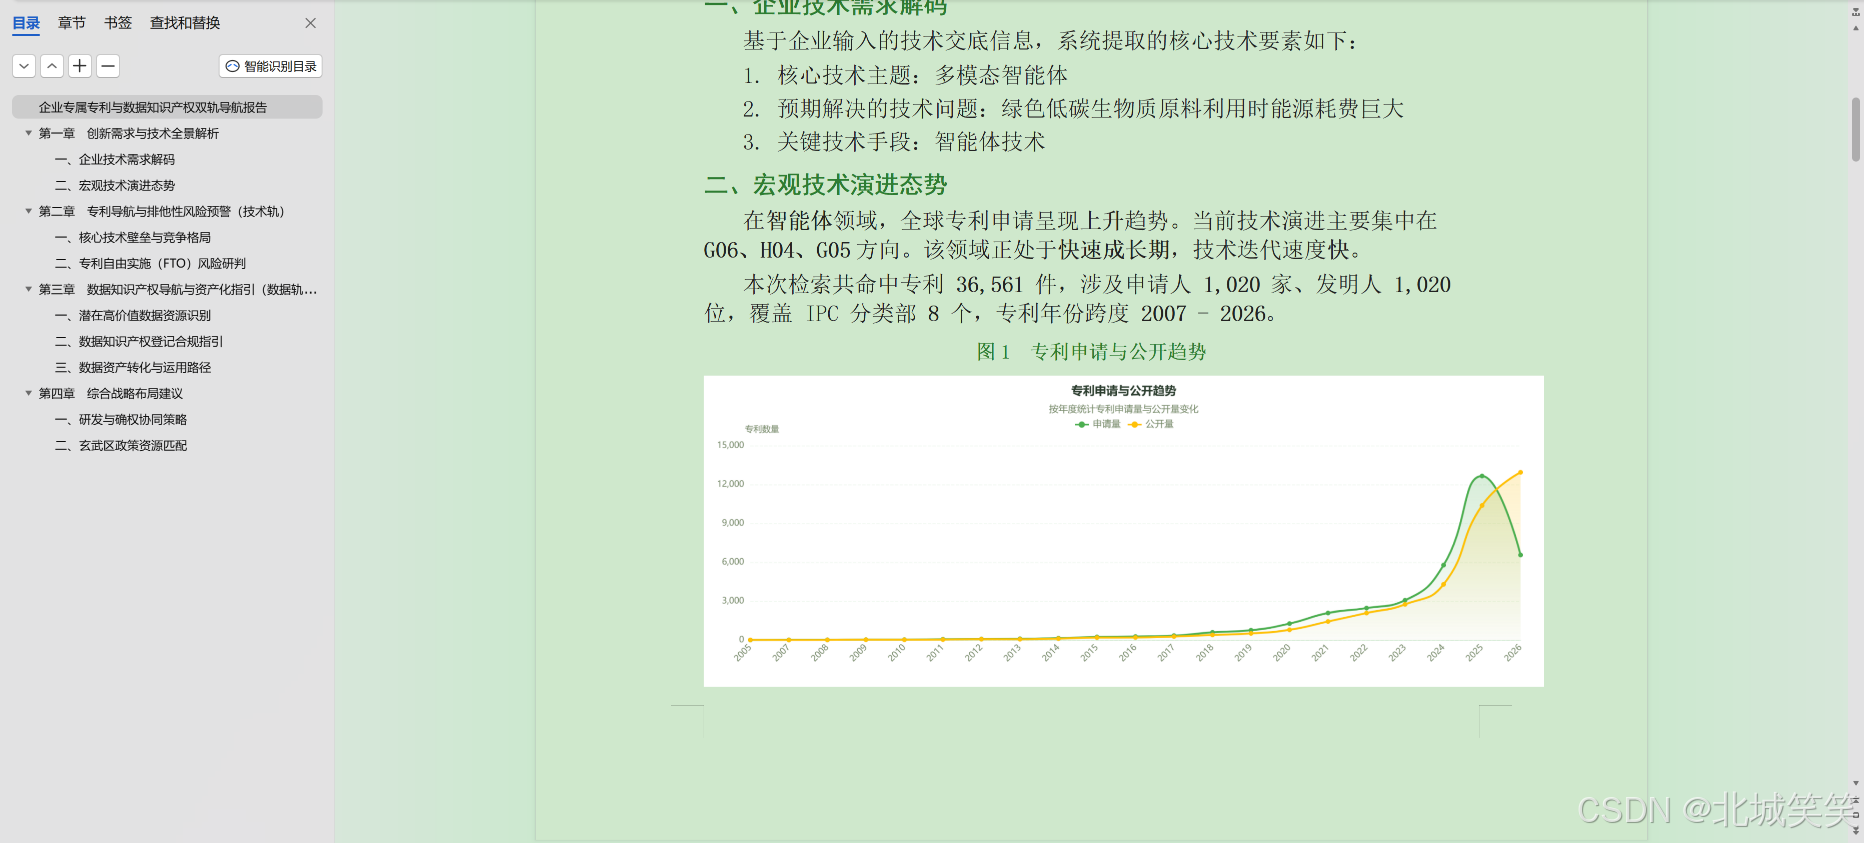Switch to 书签 tab
Viewport: 1864px width, 843px height.
[x=118, y=23]
